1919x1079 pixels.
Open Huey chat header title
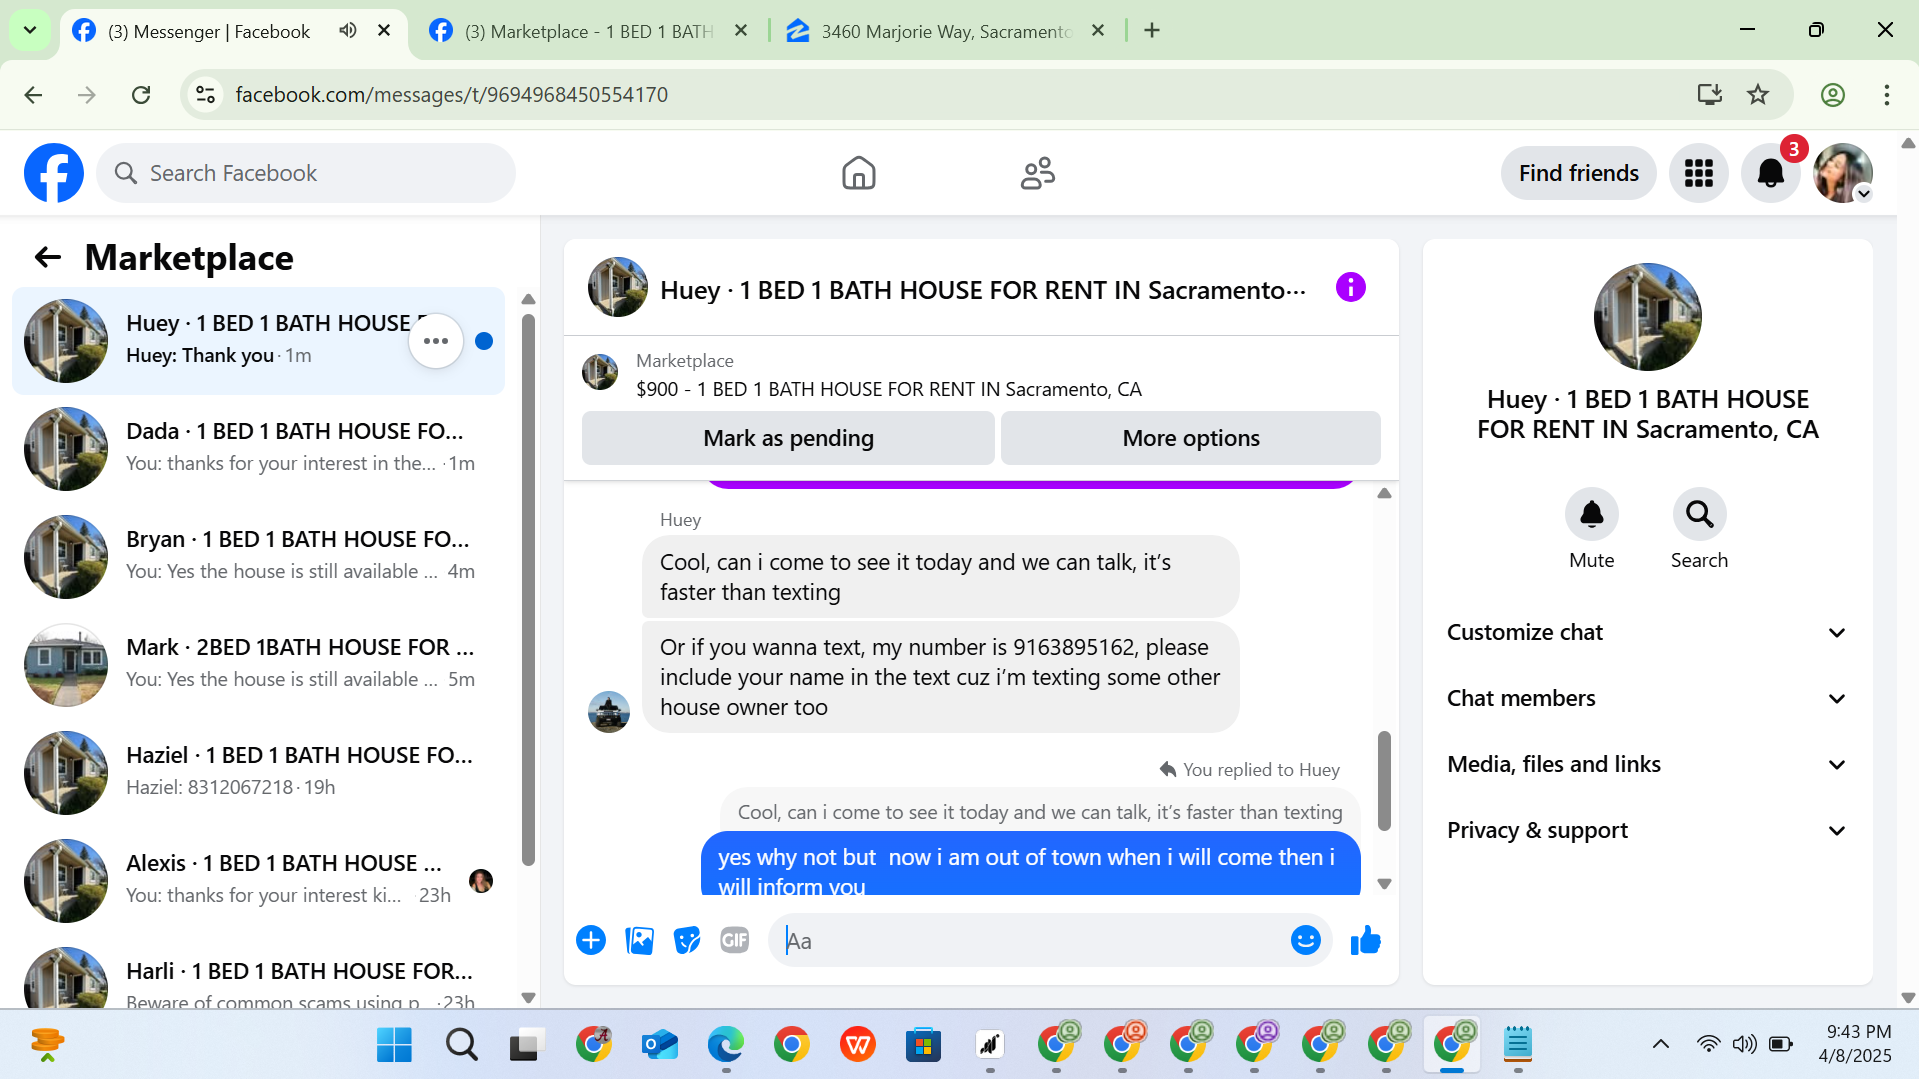(983, 290)
